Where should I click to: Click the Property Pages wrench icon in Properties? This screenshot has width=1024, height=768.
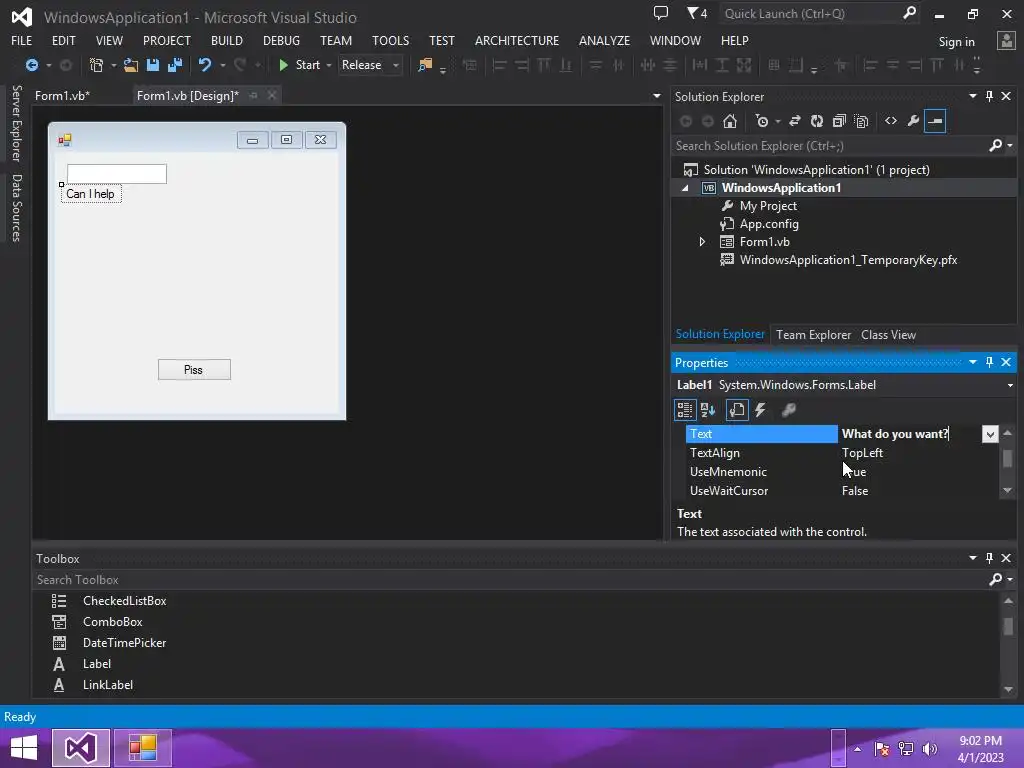coord(789,410)
